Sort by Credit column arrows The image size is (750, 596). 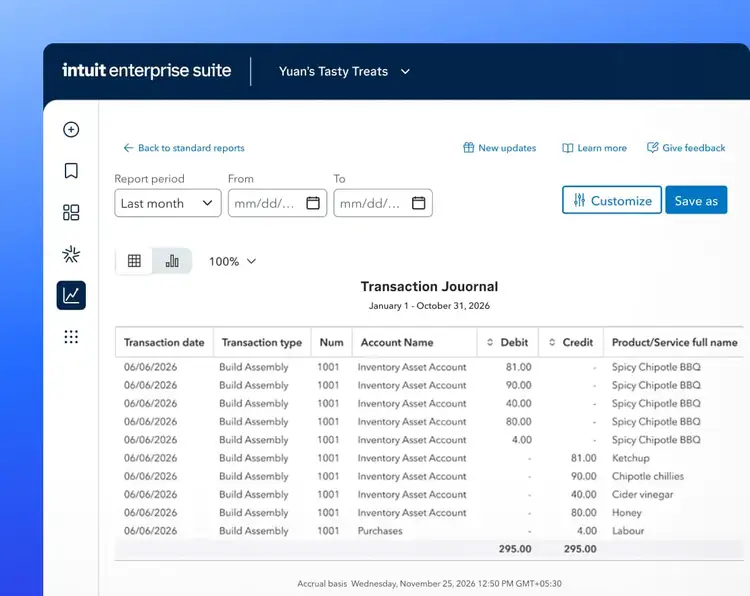click(x=552, y=342)
